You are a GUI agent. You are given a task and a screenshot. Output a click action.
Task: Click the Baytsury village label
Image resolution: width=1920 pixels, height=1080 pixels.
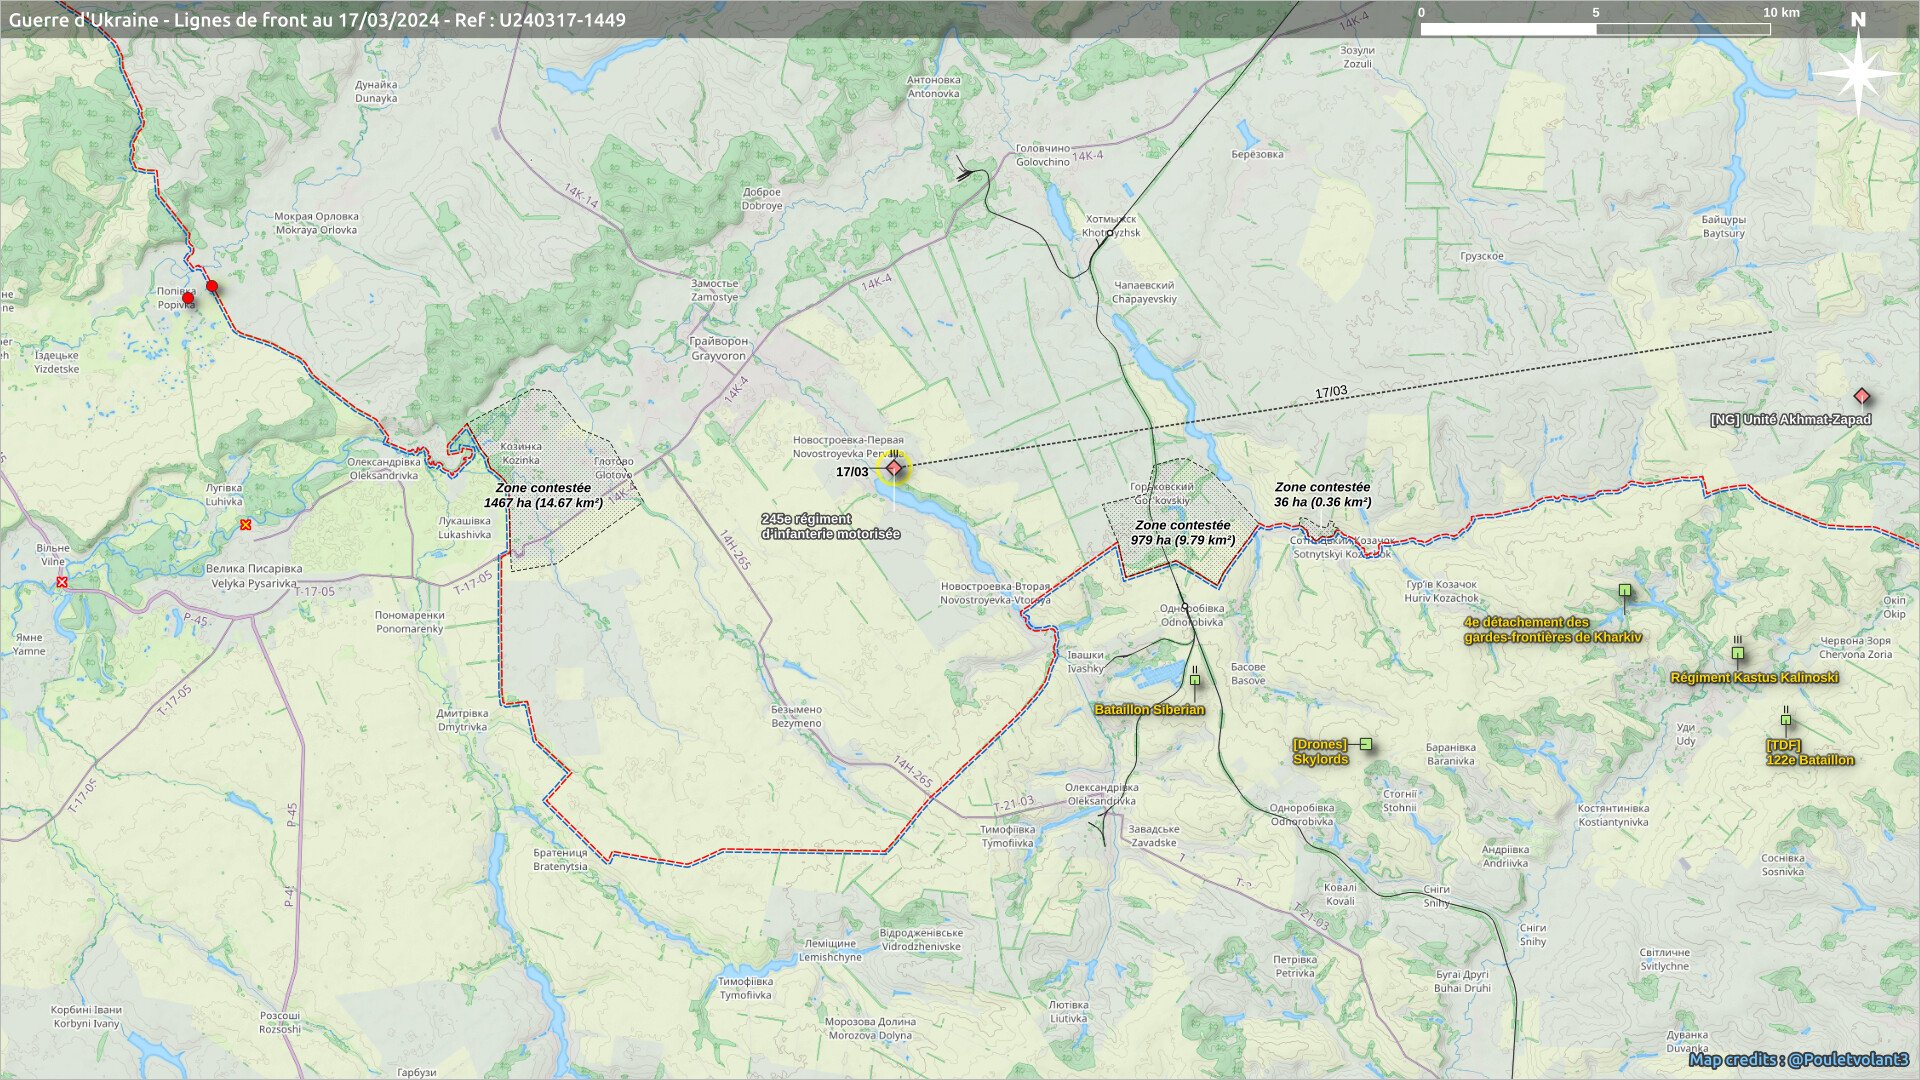[x=1723, y=227]
